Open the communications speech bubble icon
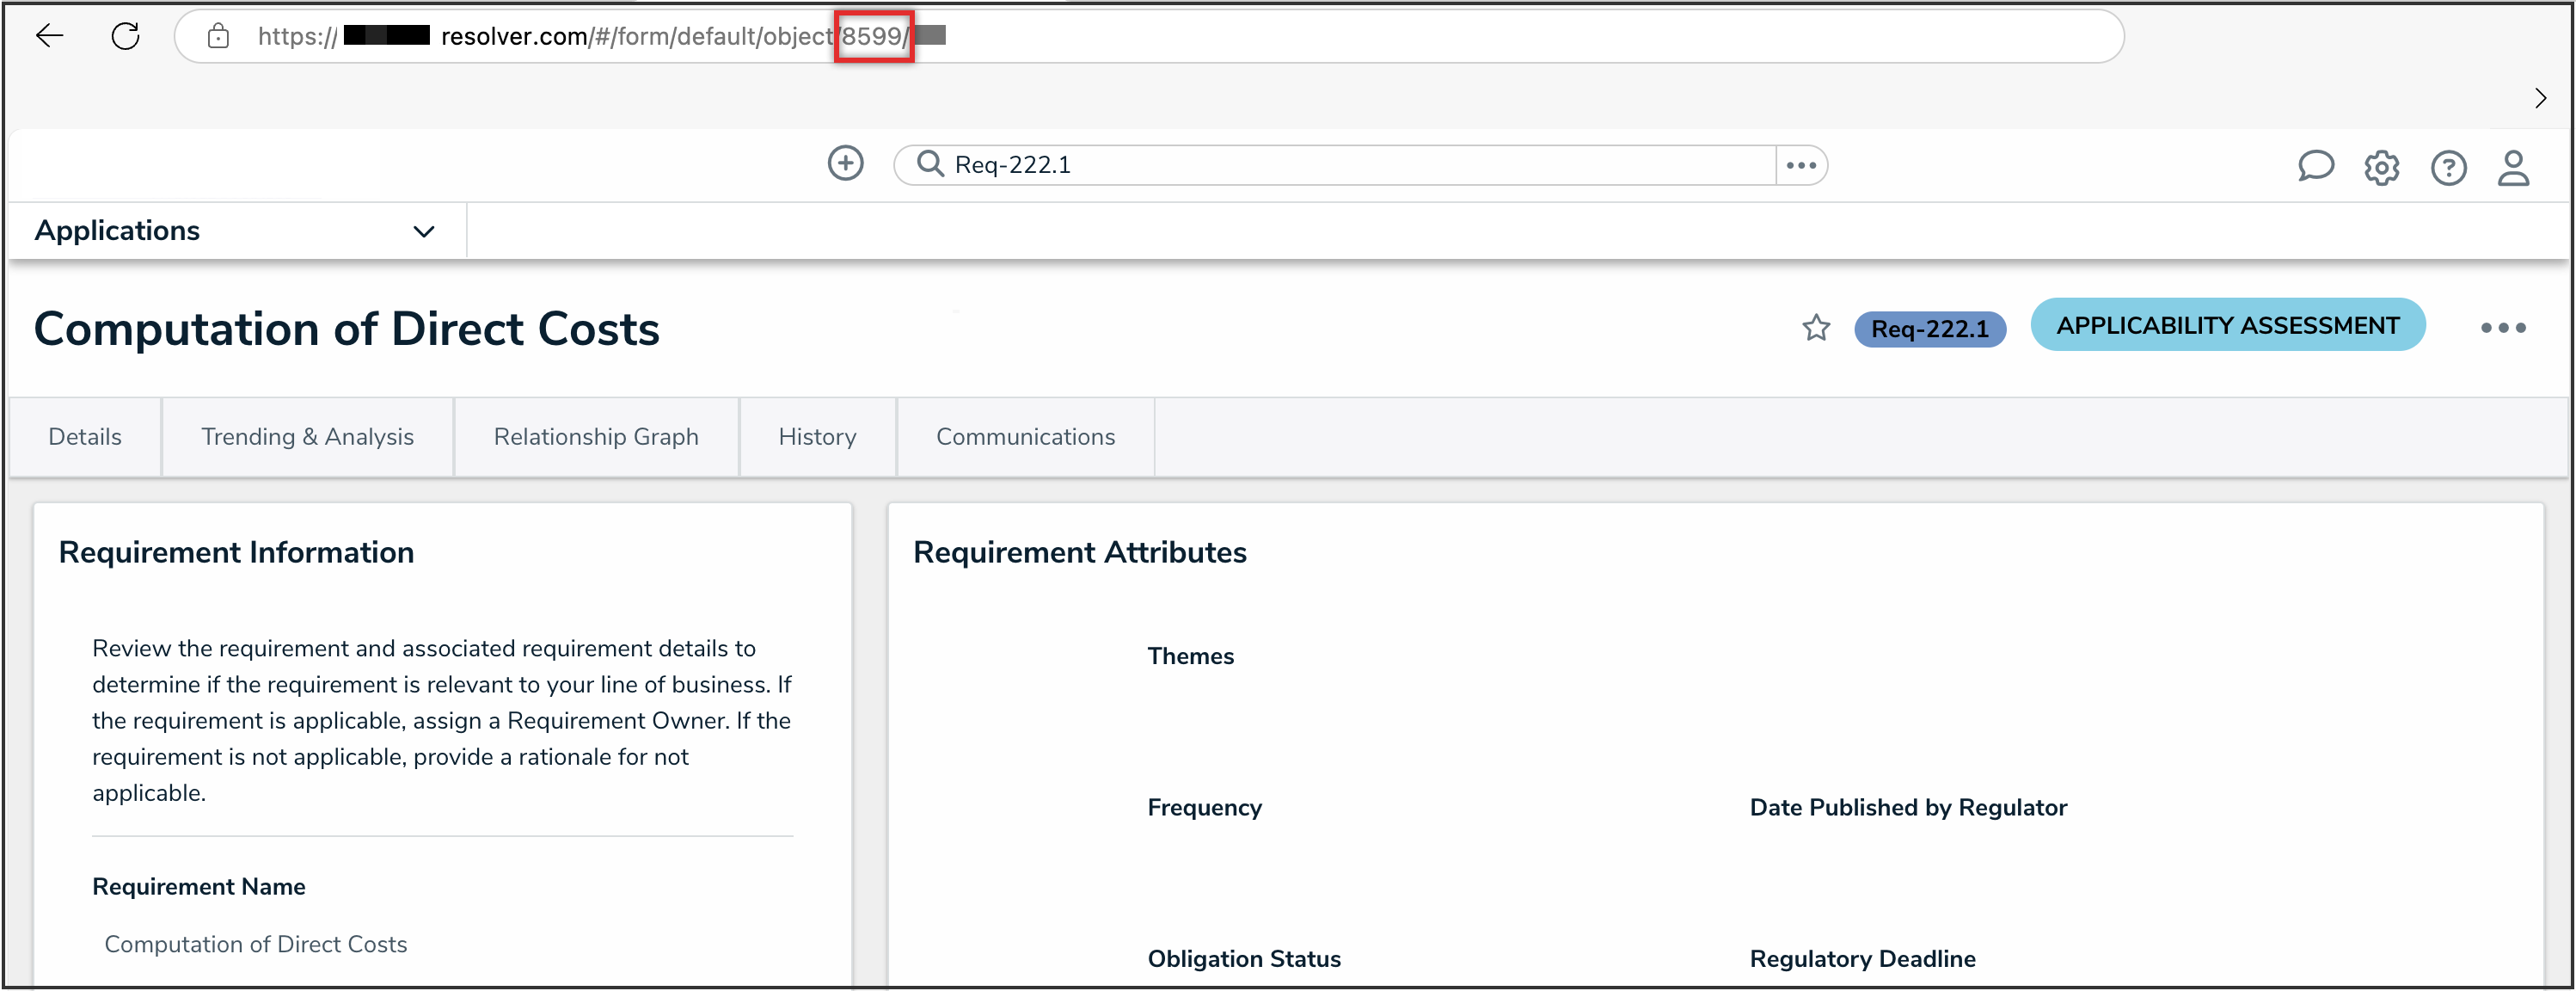This screenshot has width=2576, height=991. coord(2315,167)
